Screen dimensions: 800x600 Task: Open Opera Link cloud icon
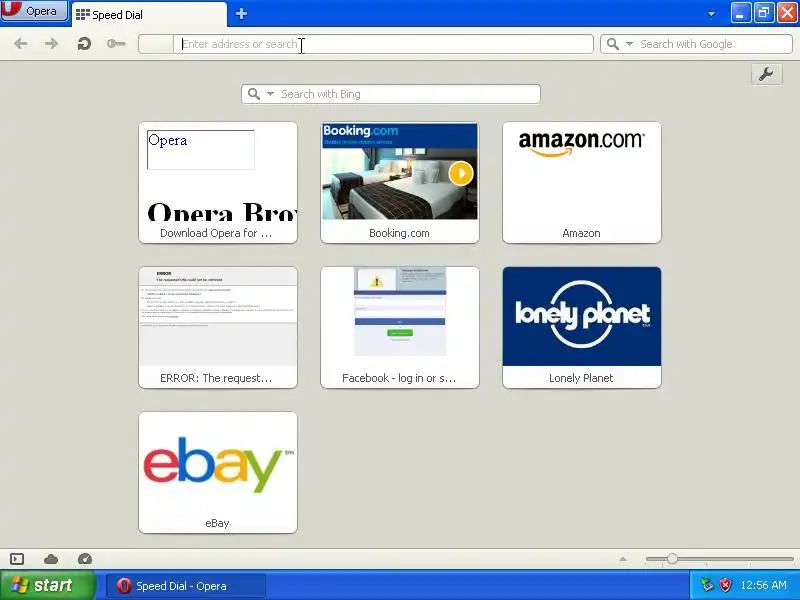(x=51, y=559)
